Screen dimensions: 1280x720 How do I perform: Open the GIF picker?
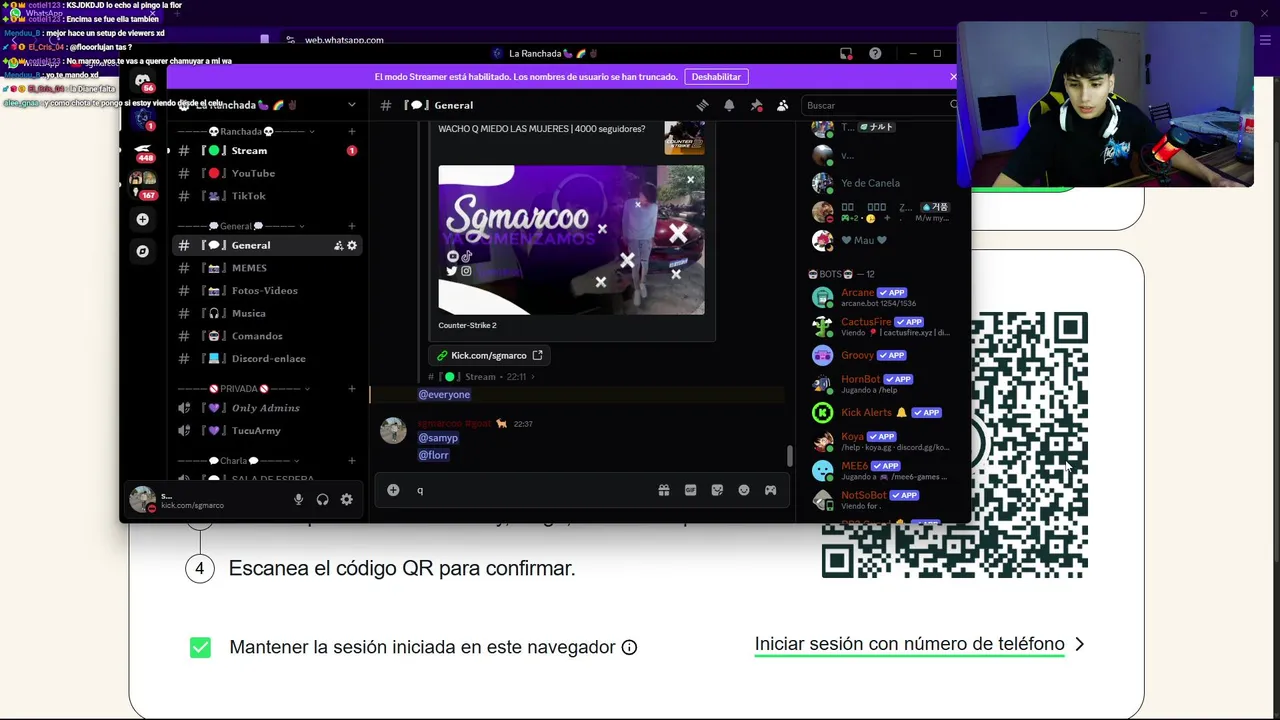(690, 490)
